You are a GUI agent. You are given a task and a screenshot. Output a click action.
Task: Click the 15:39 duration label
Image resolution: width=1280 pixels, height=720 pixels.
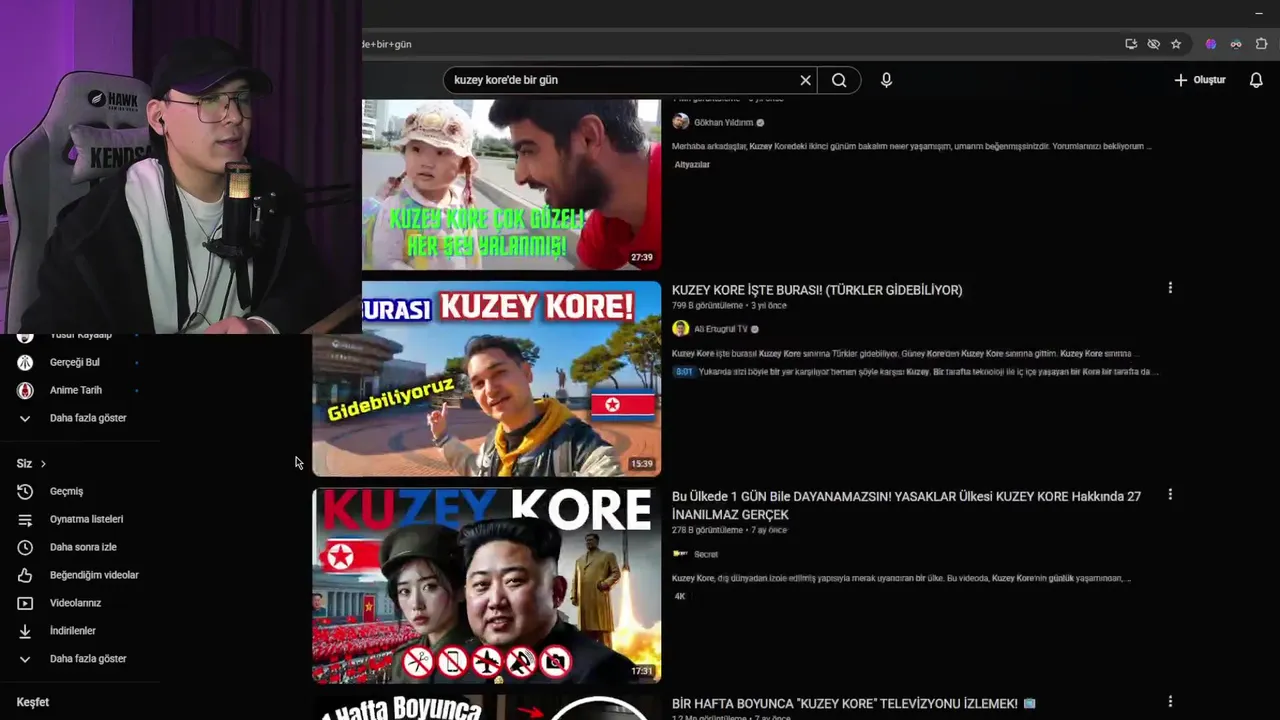(x=641, y=464)
